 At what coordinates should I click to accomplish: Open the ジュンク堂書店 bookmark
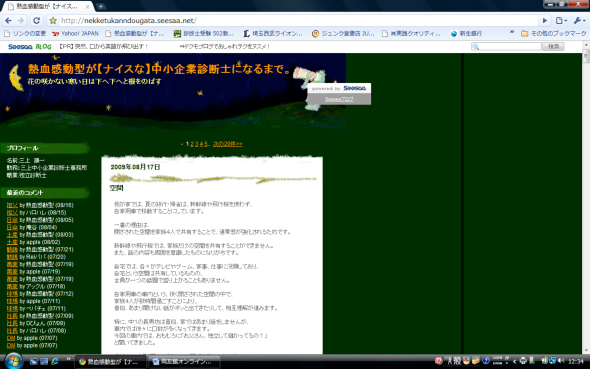tap(343, 33)
